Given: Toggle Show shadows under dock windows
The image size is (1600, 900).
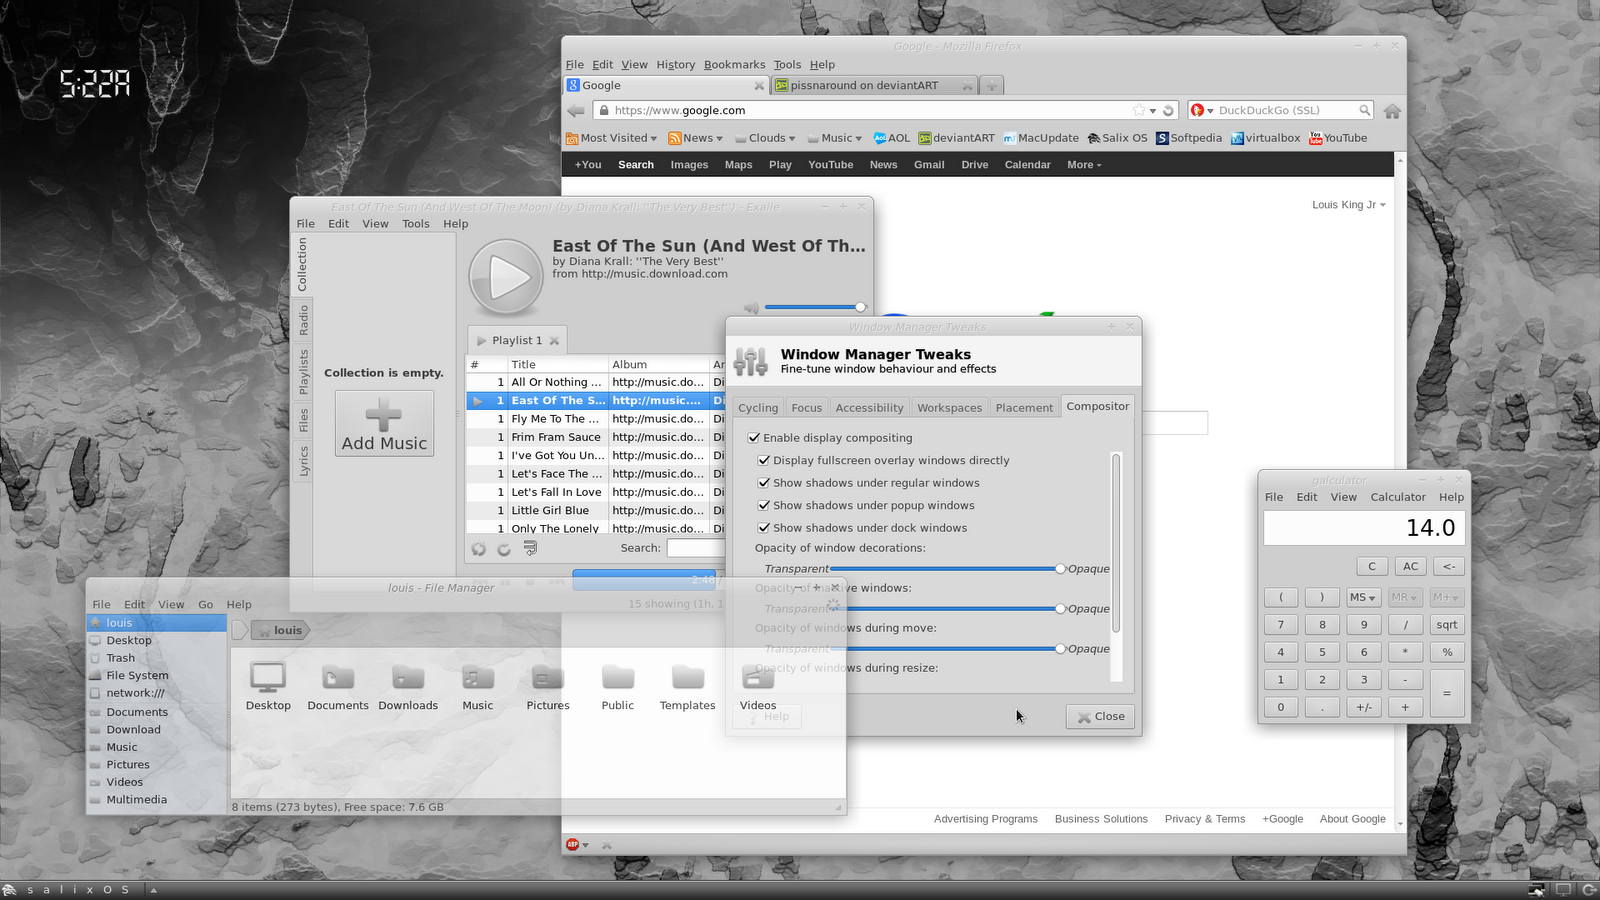Looking at the screenshot, I should pos(764,528).
